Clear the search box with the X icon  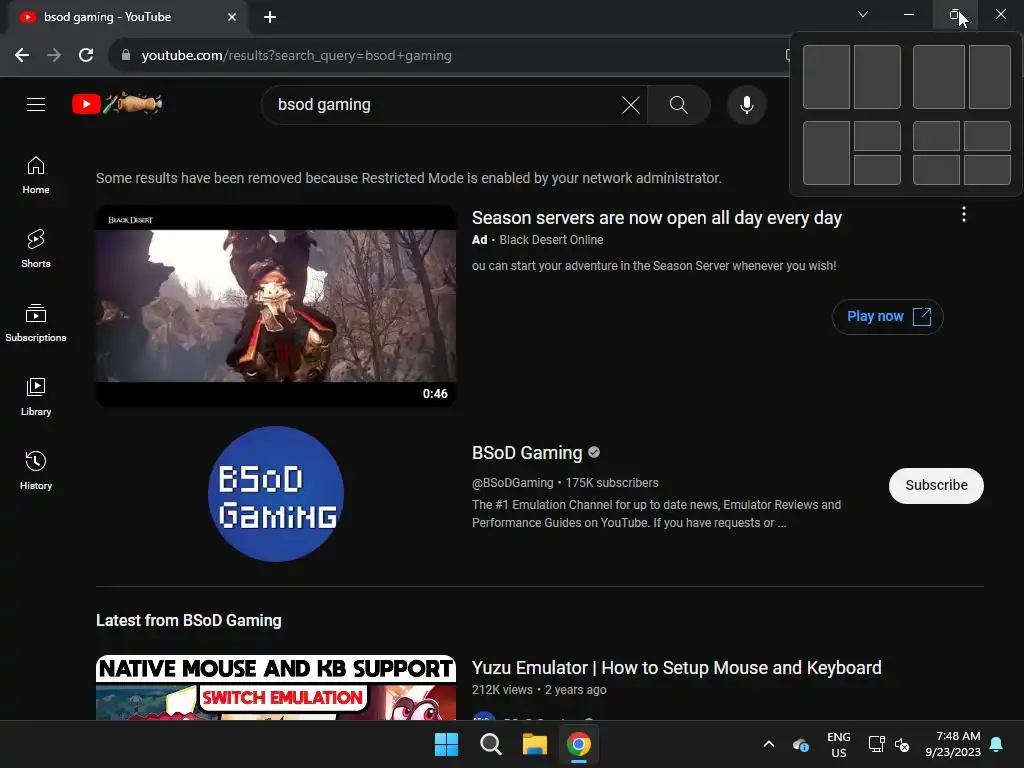pyautogui.click(x=631, y=104)
